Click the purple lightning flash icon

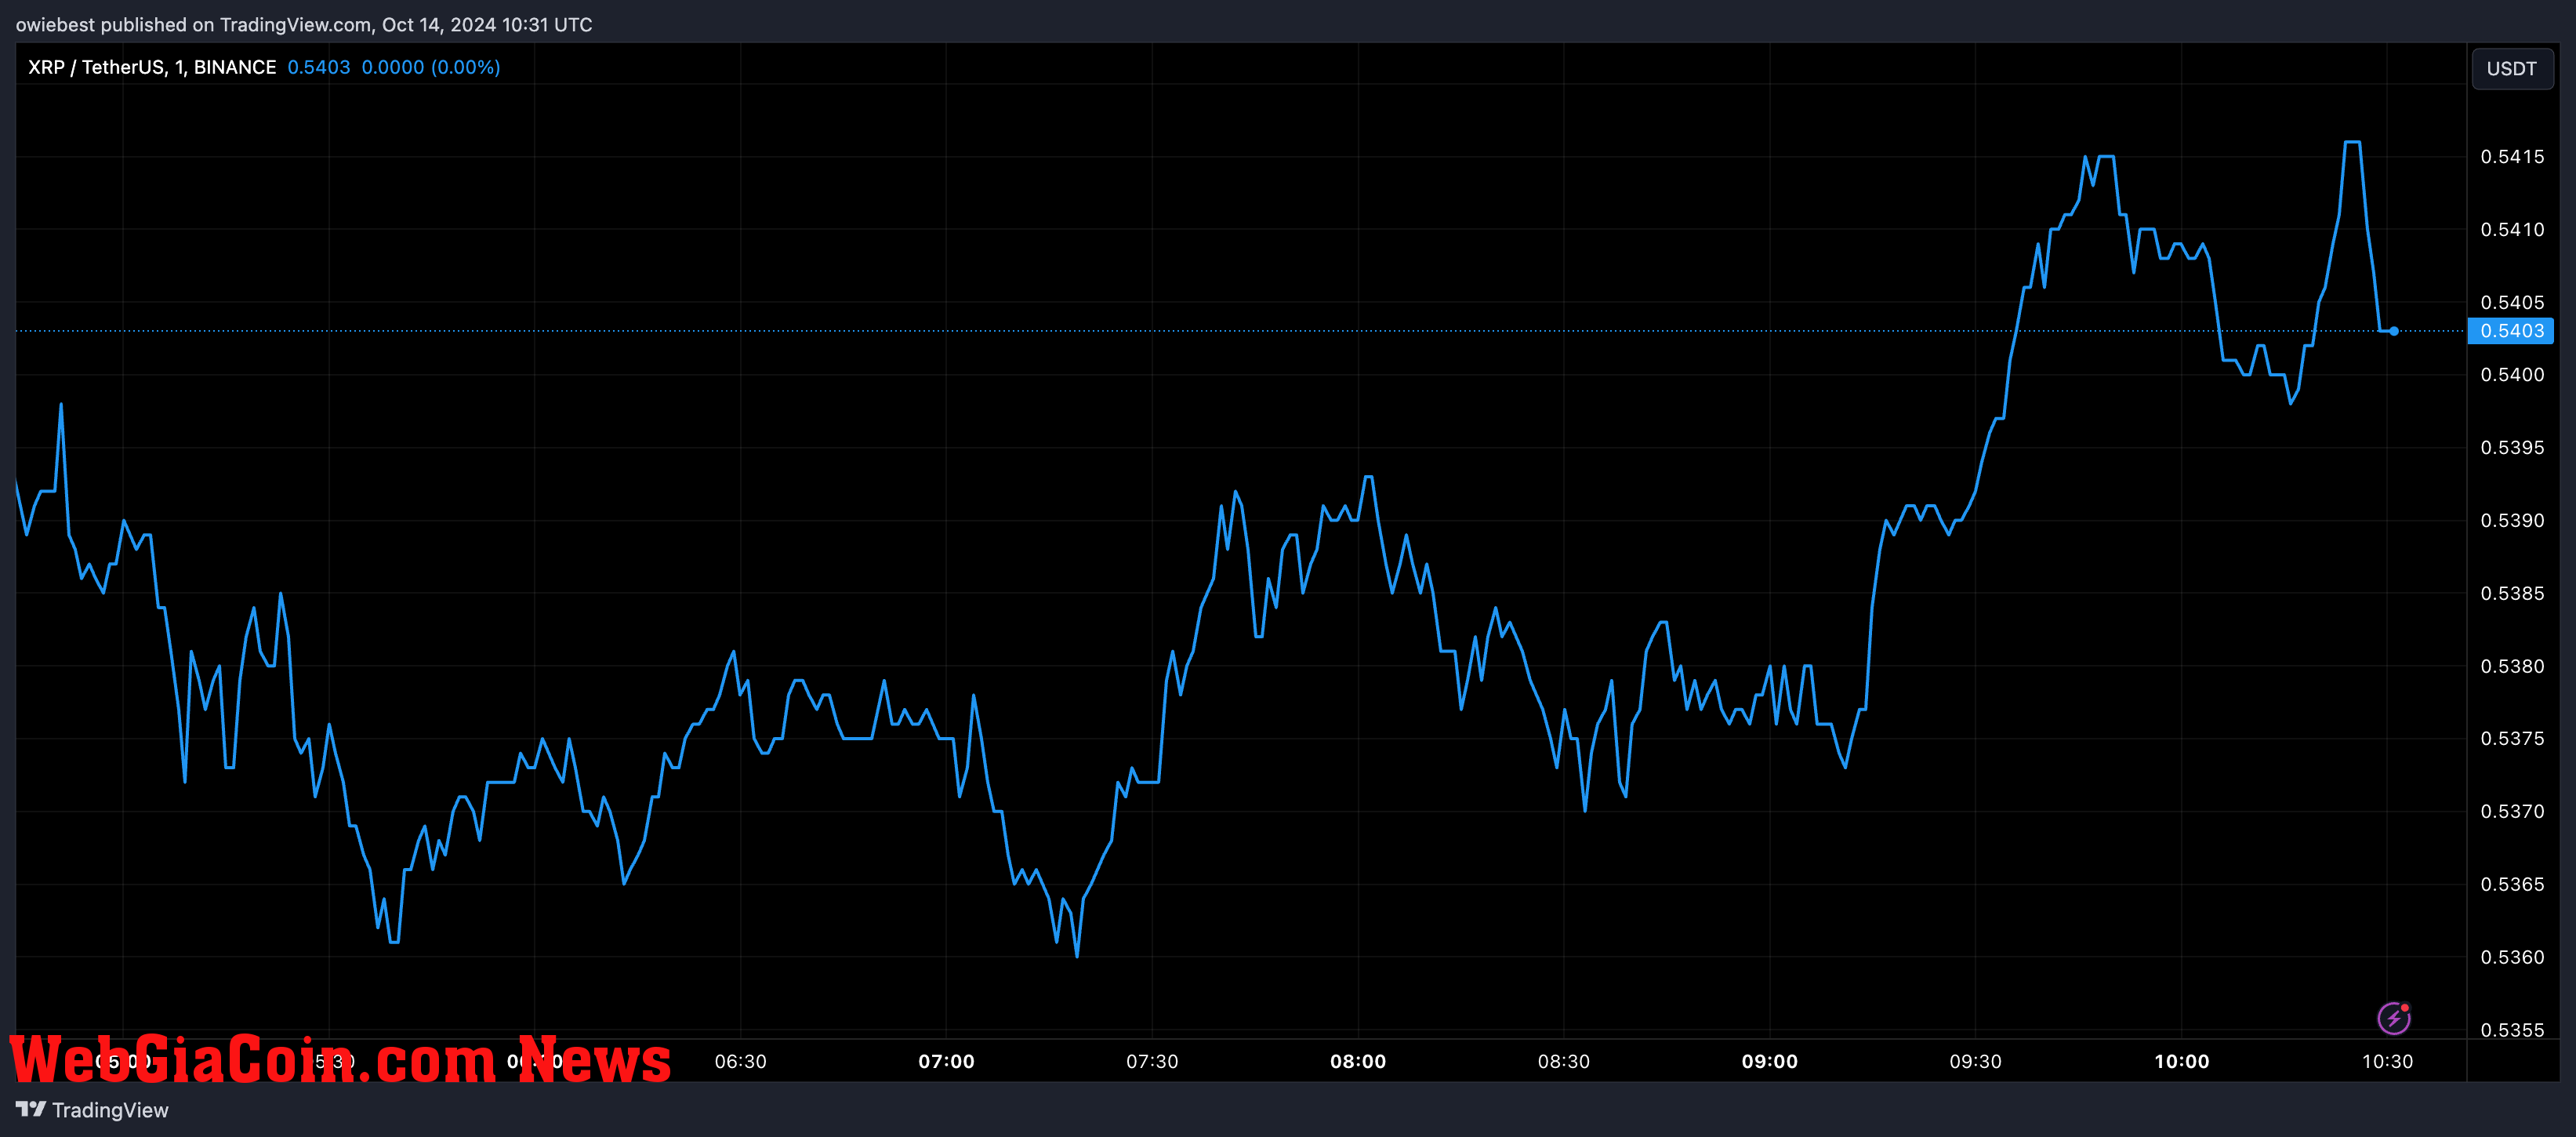2393,1018
